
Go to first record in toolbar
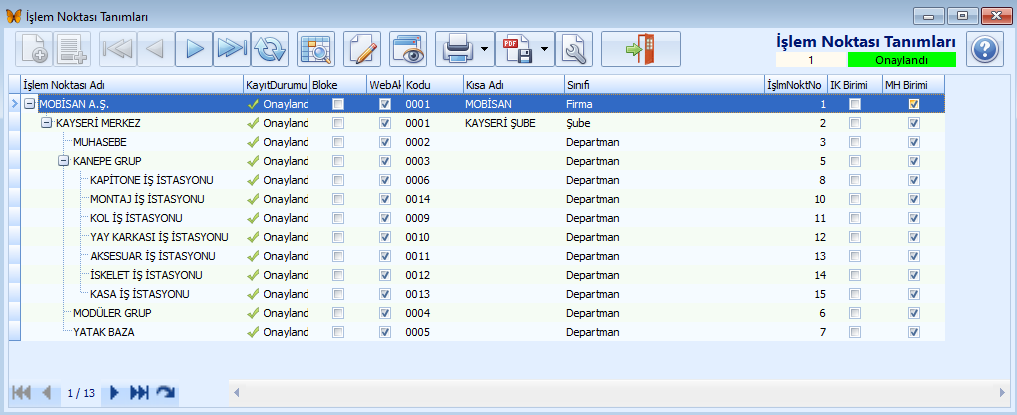click(118, 49)
